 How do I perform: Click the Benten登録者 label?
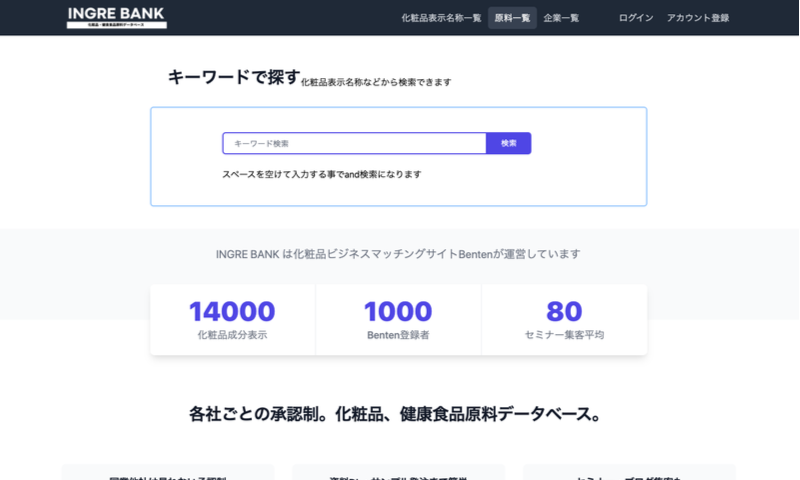pyautogui.click(x=398, y=335)
